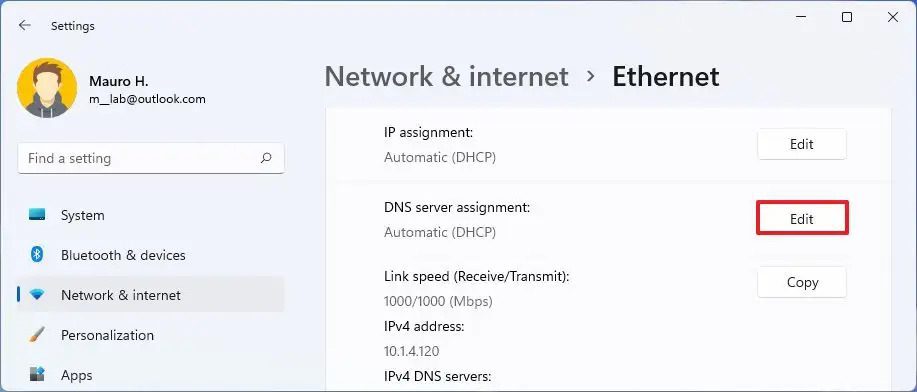Click the Network wifi icon in sidebar

click(x=37, y=295)
